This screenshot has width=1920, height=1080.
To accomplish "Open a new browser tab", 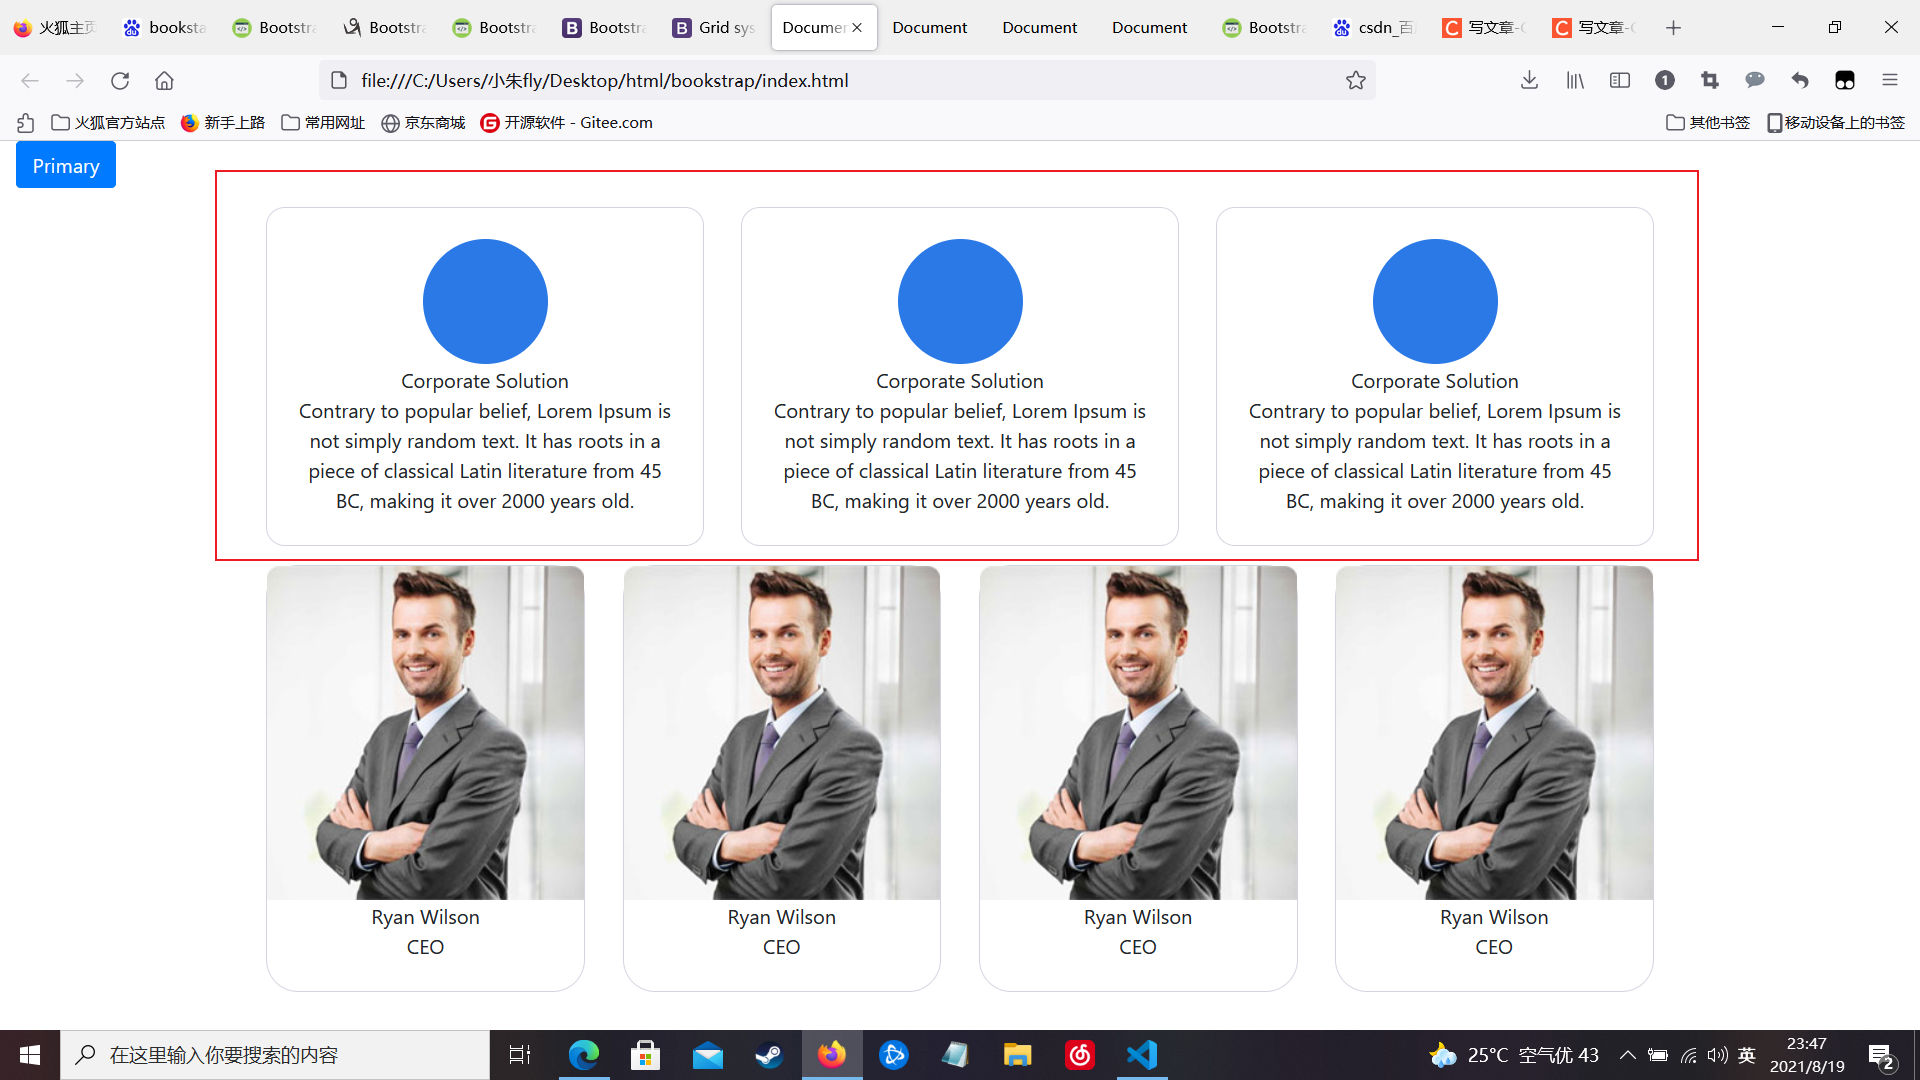I will click(x=1673, y=27).
